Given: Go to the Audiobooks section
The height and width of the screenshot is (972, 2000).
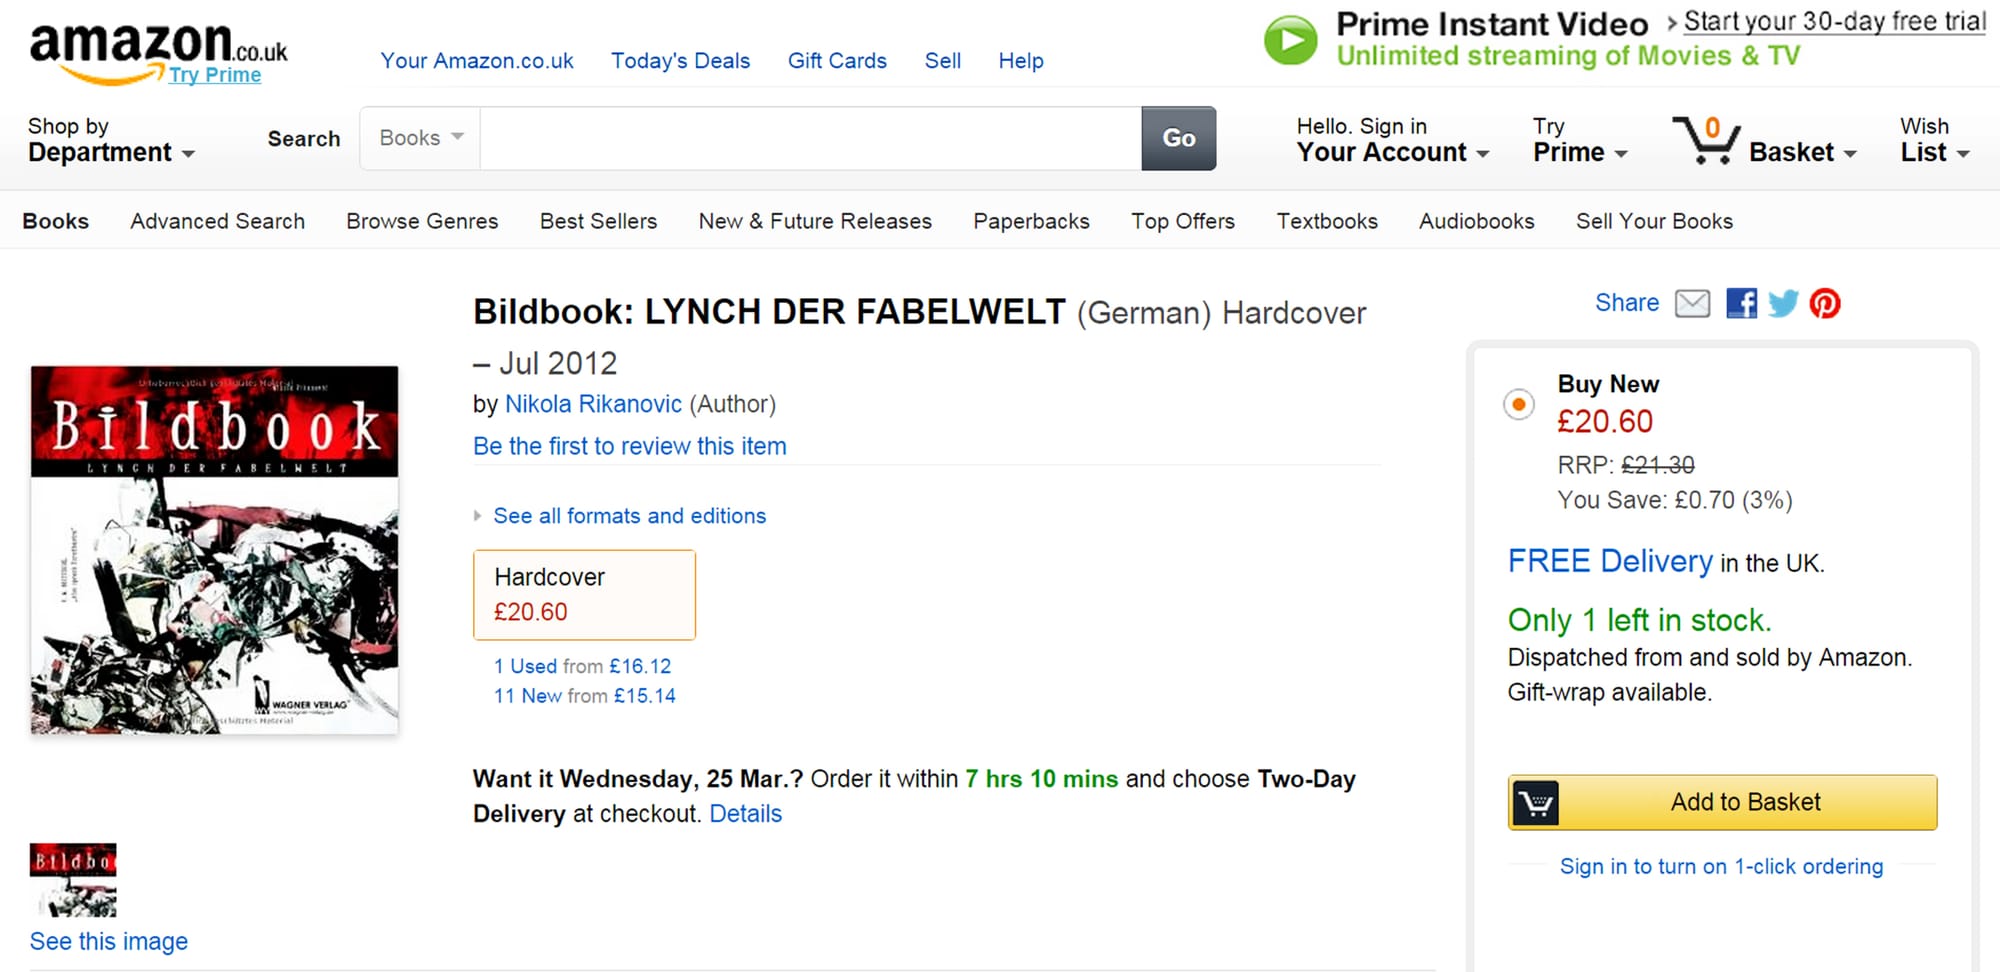Looking at the screenshot, I should (x=1476, y=221).
